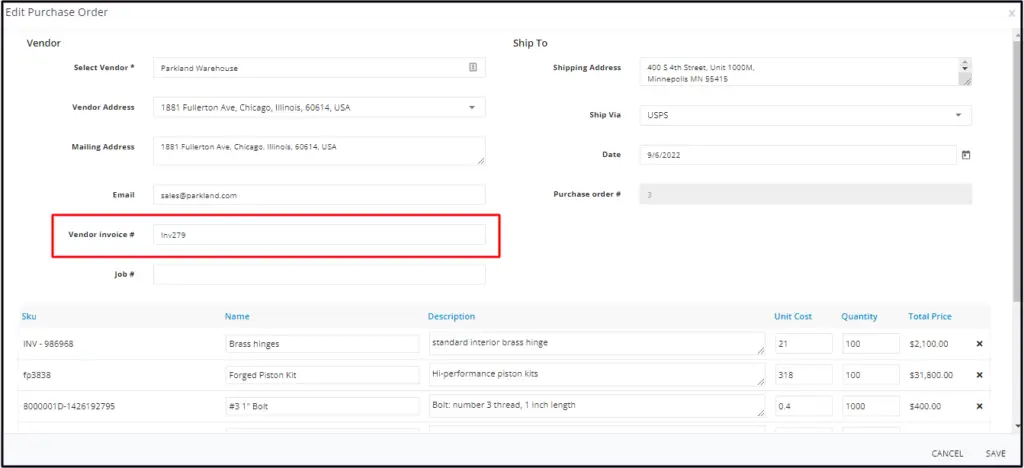Close the Edit Purchase Order dialog
Screen dimensions: 1024x468
tap(1012, 13)
